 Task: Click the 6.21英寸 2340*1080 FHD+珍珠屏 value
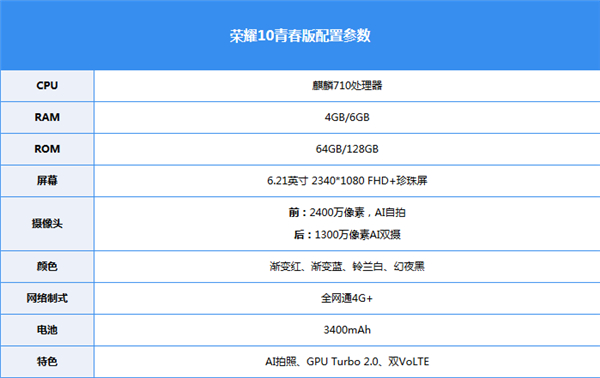tap(347, 180)
